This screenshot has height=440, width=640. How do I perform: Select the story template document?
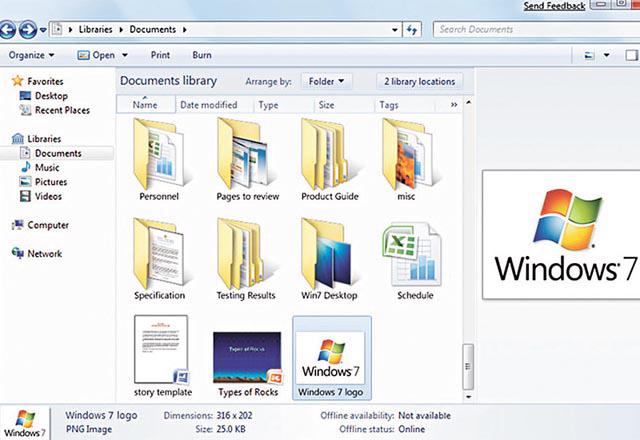(162, 356)
